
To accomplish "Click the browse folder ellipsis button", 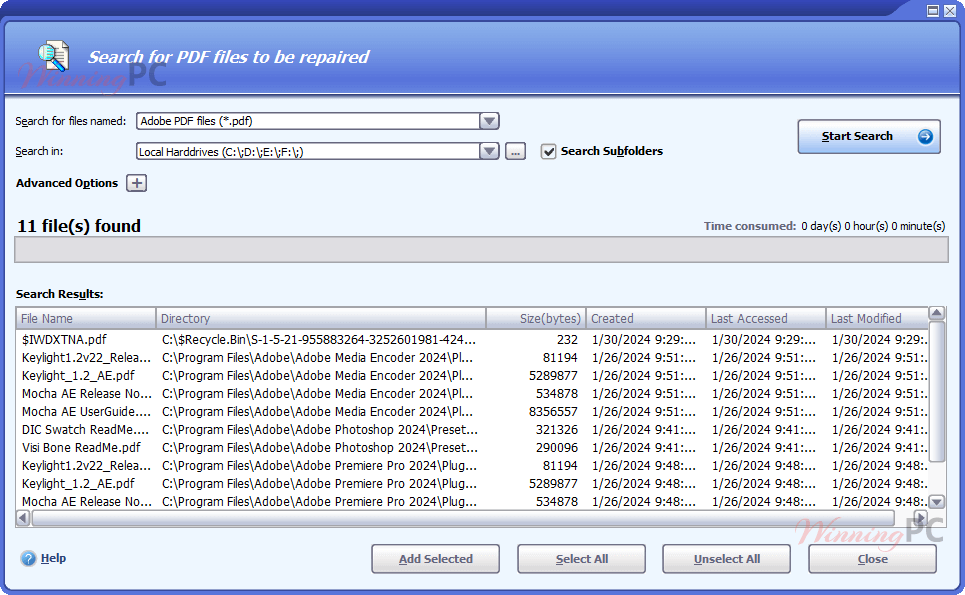I will coord(515,151).
